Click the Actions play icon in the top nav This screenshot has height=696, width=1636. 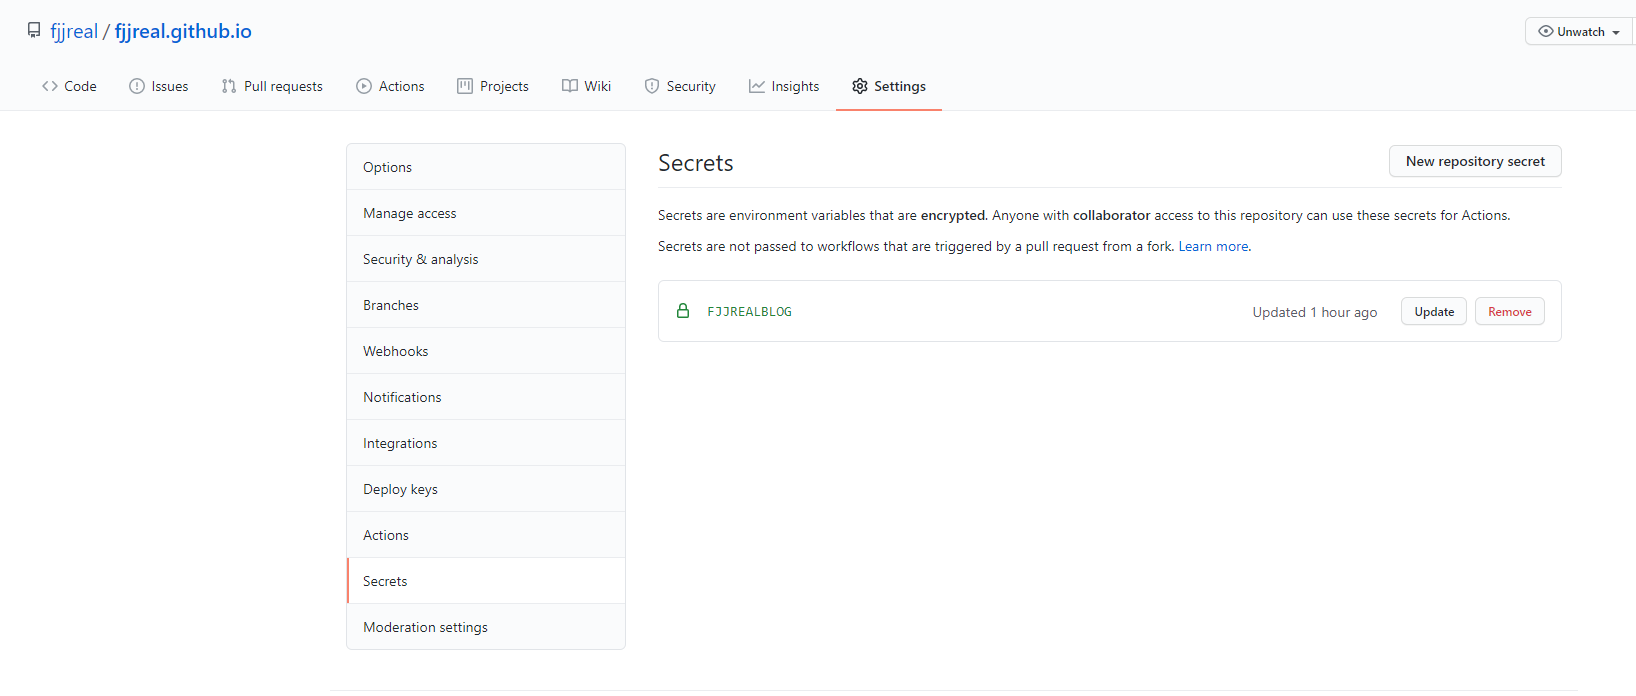click(364, 86)
